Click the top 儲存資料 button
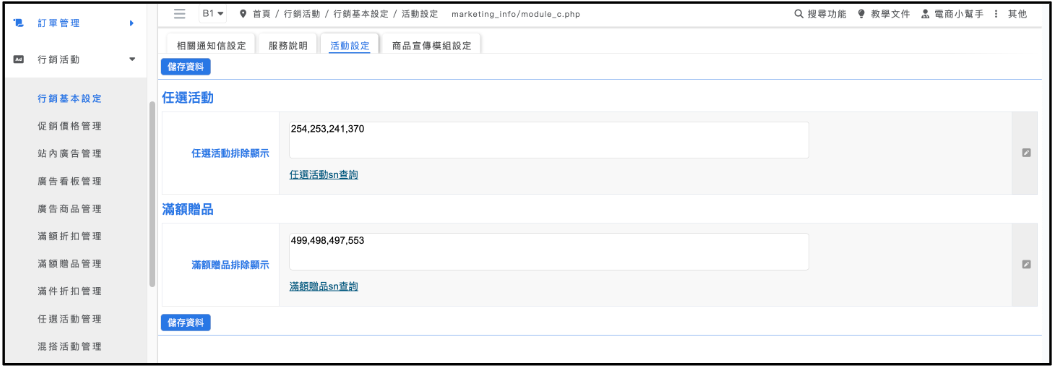The image size is (1054, 370). [x=186, y=67]
